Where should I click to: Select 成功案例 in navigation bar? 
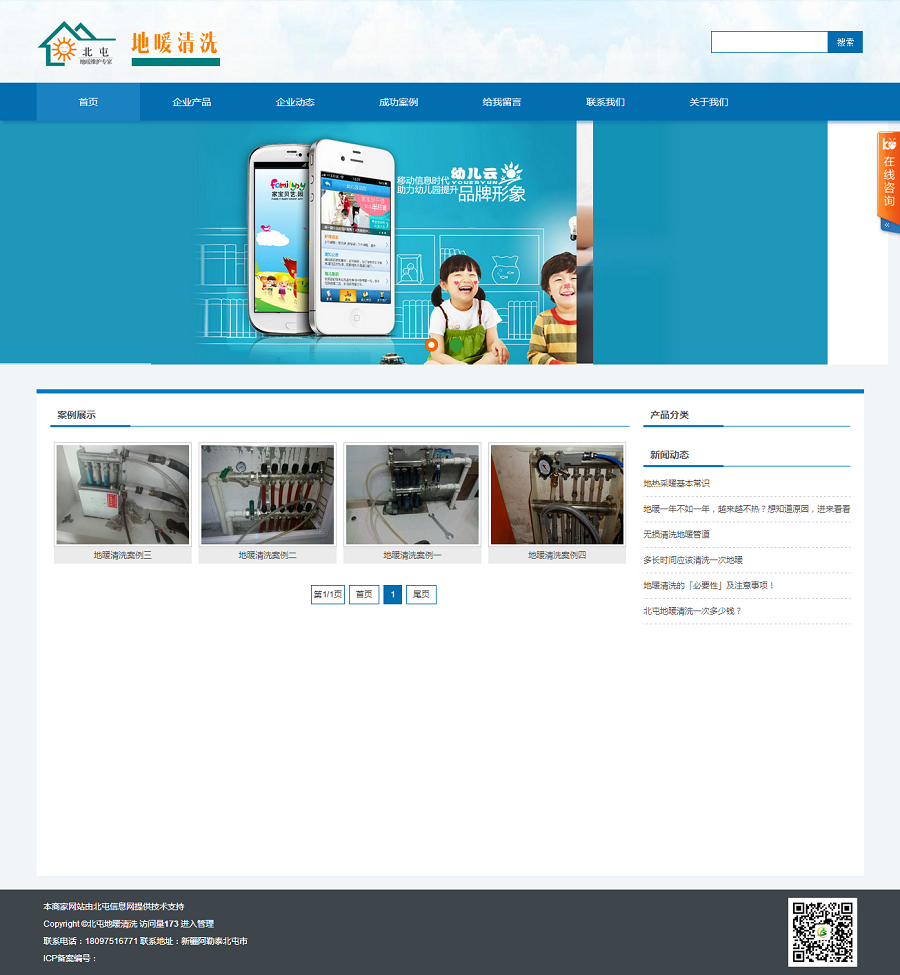[x=398, y=102]
